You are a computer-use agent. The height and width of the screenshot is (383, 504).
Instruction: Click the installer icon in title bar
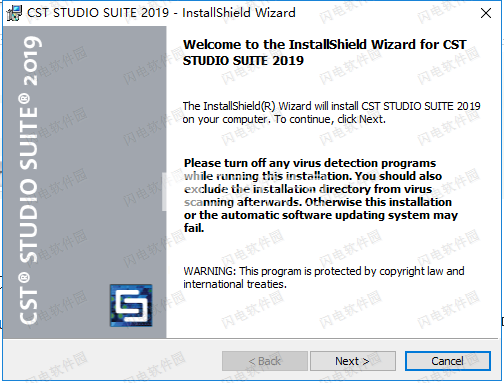pyautogui.click(x=14, y=13)
